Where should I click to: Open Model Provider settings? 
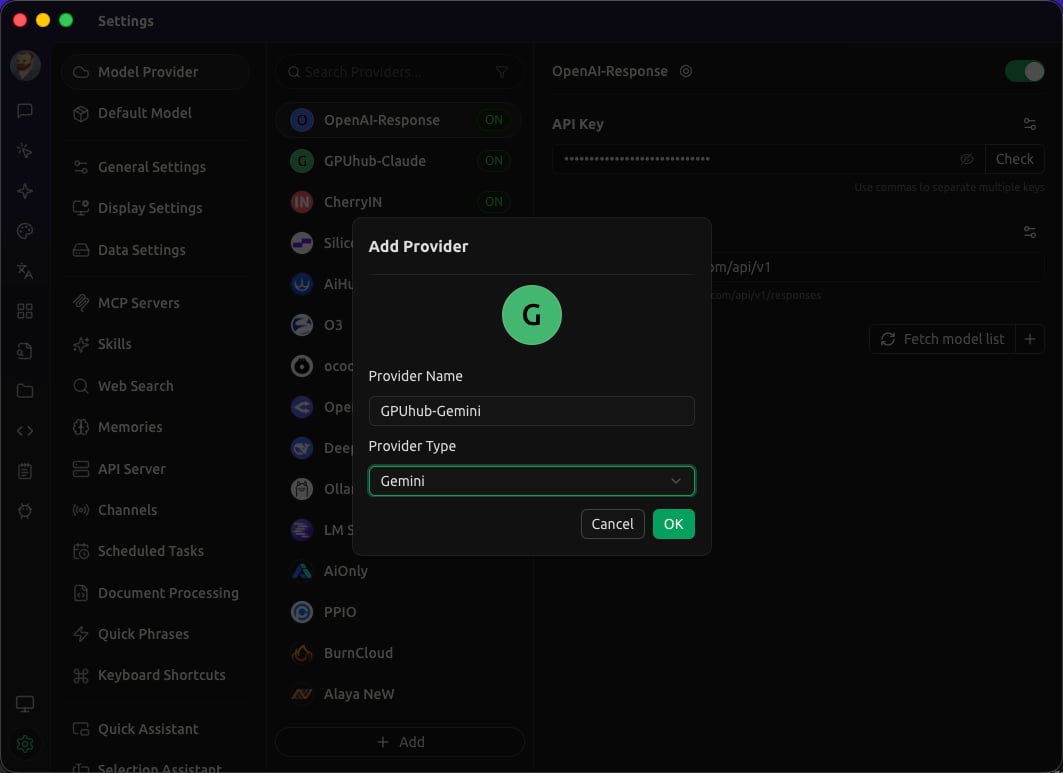click(x=155, y=72)
